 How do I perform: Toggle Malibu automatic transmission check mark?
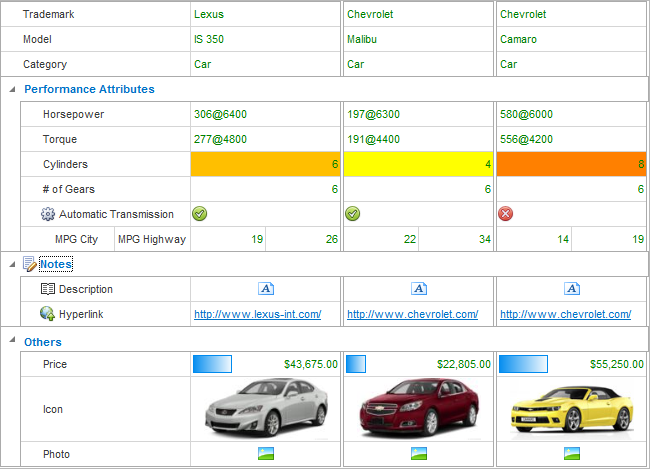pos(352,214)
